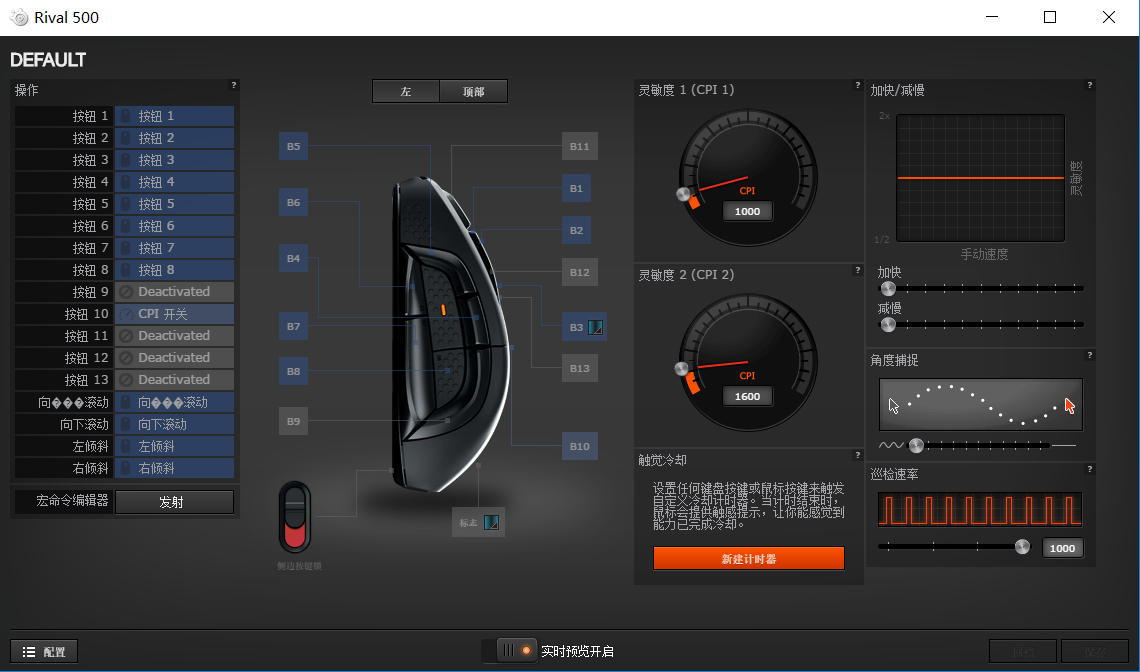1140x672 pixels.
Task: Select the B10 mouse button label
Action: click(x=579, y=446)
